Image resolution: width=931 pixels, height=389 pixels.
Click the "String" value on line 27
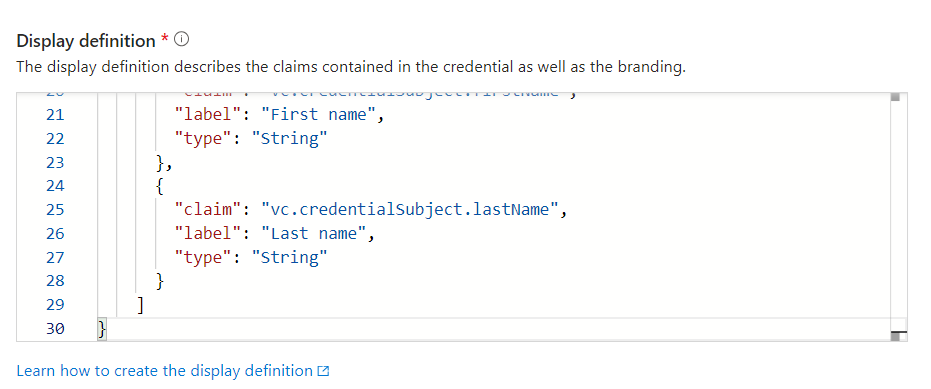(289, 257)
